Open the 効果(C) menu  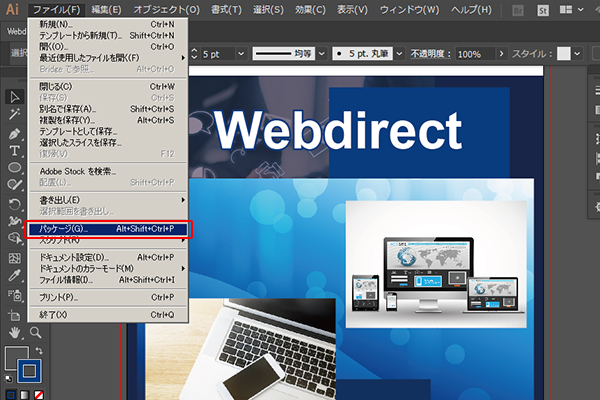point(310,10)
